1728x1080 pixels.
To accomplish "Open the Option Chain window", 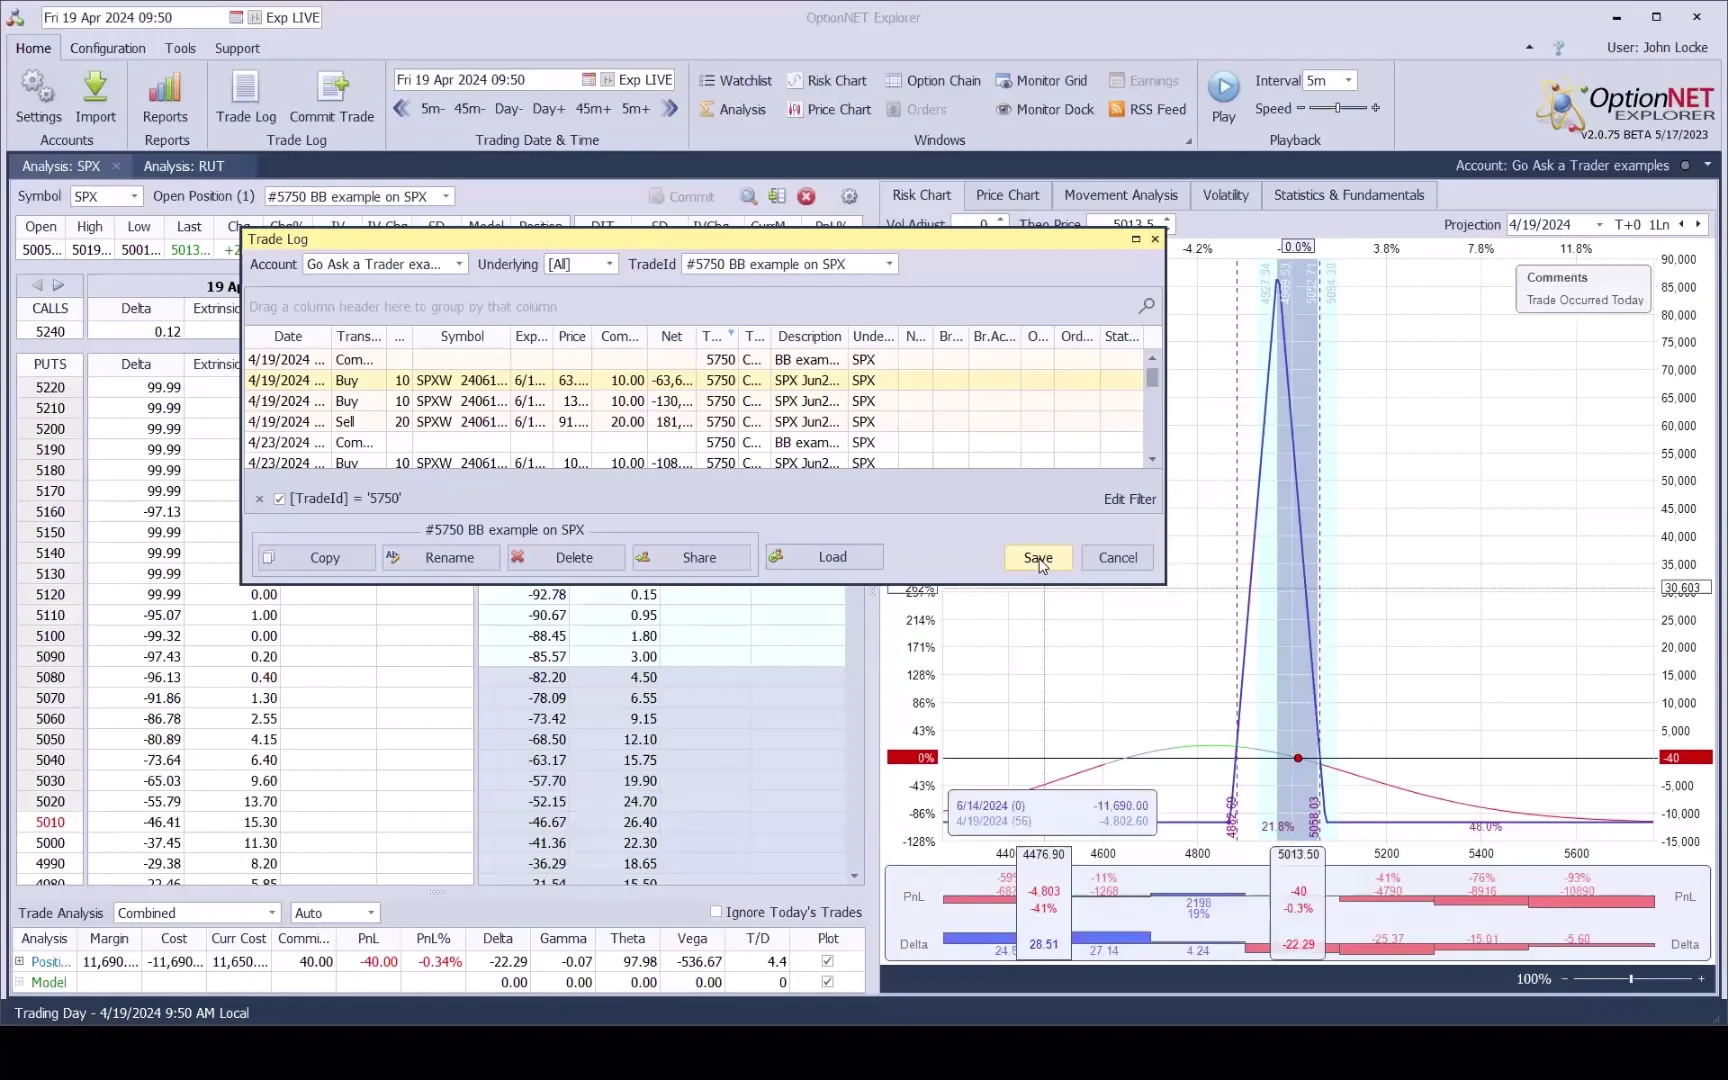I will [933, 81].
